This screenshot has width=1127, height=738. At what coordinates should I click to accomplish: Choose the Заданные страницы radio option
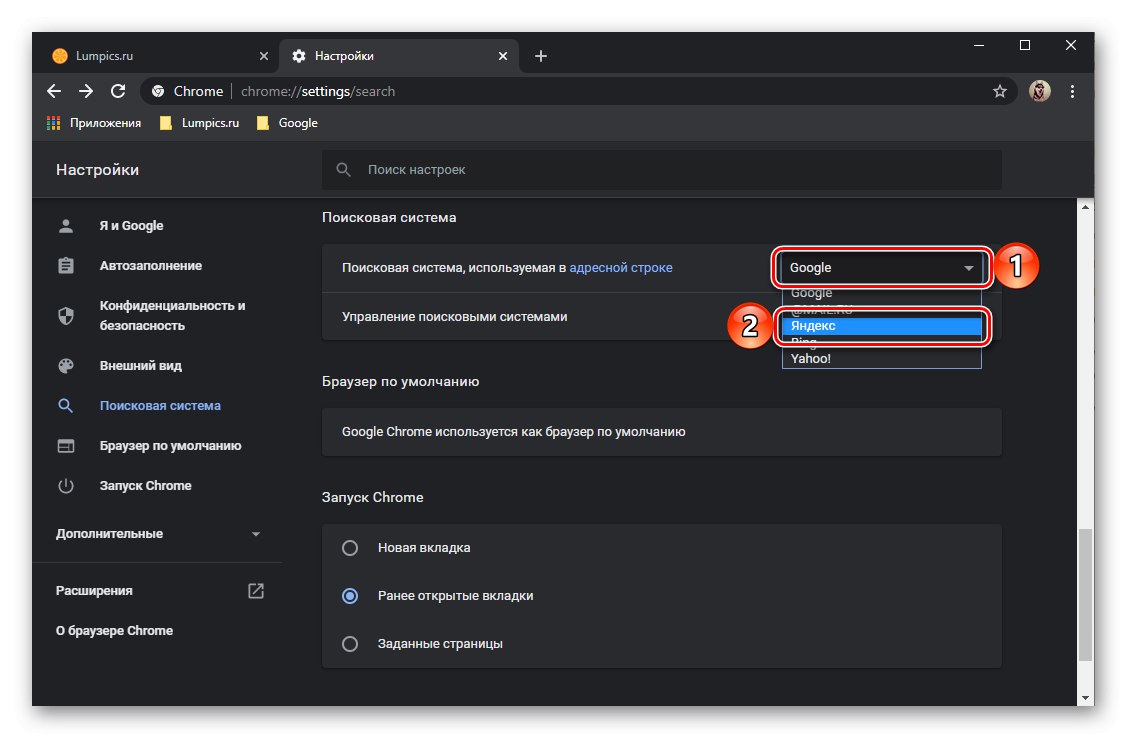350,644
